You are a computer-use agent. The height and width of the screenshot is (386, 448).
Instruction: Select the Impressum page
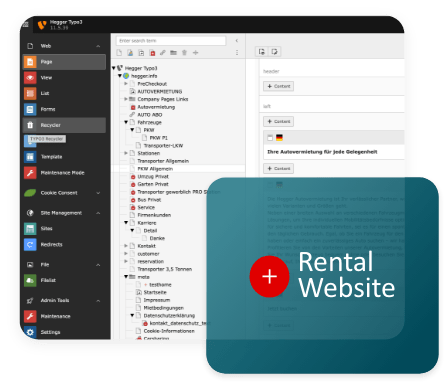click(x=157, y=300)
